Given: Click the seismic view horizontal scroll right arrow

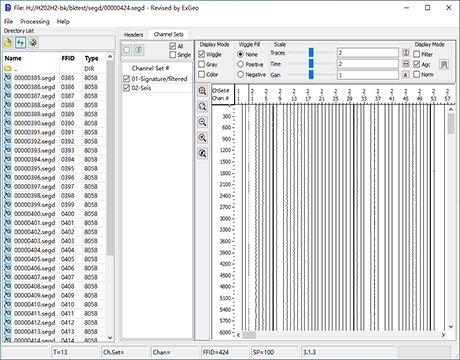Looking at the screenshot, I should tap(443, 335).
